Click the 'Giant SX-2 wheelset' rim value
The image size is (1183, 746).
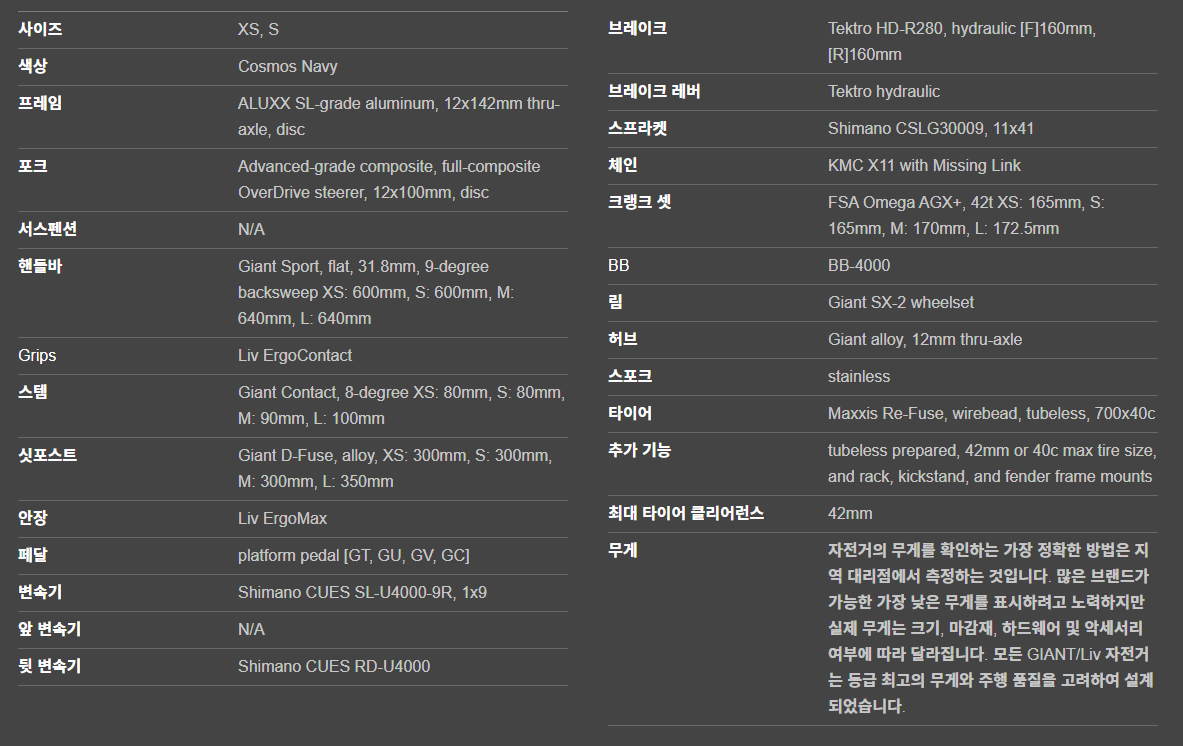901,302
